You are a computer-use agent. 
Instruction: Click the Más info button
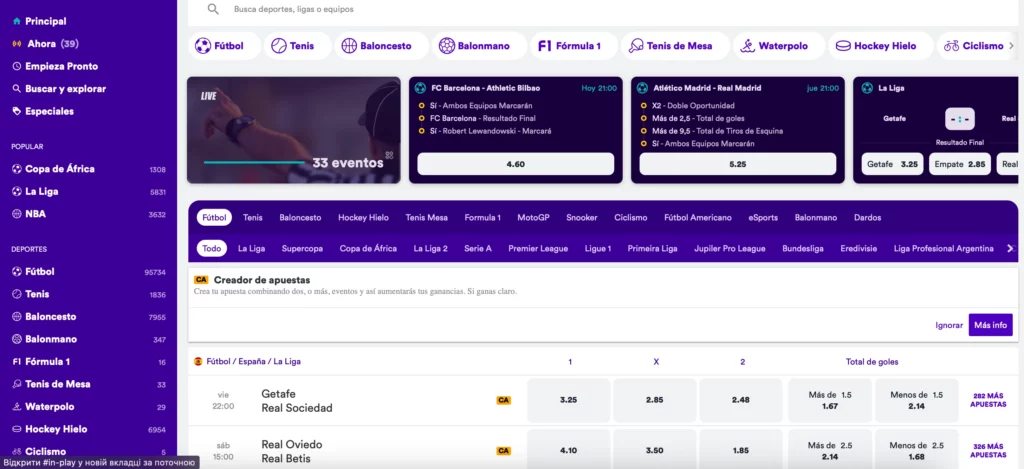pos(990,325)
